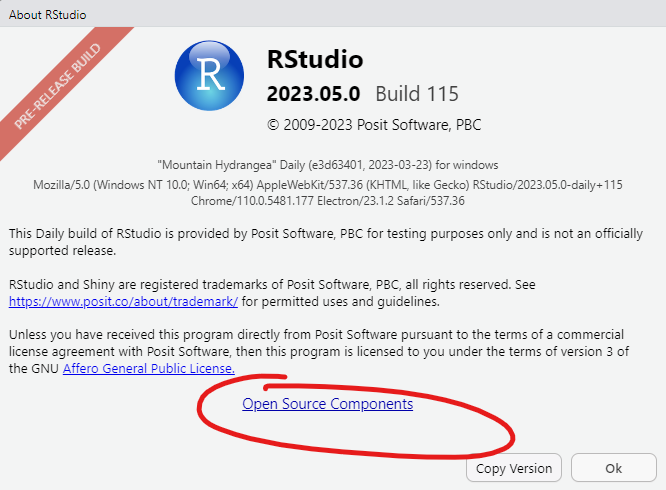Screen dimensions: 666x490
Task: Click the 2009-2023 Posit Software copyright line
Action: click(374, 125)
